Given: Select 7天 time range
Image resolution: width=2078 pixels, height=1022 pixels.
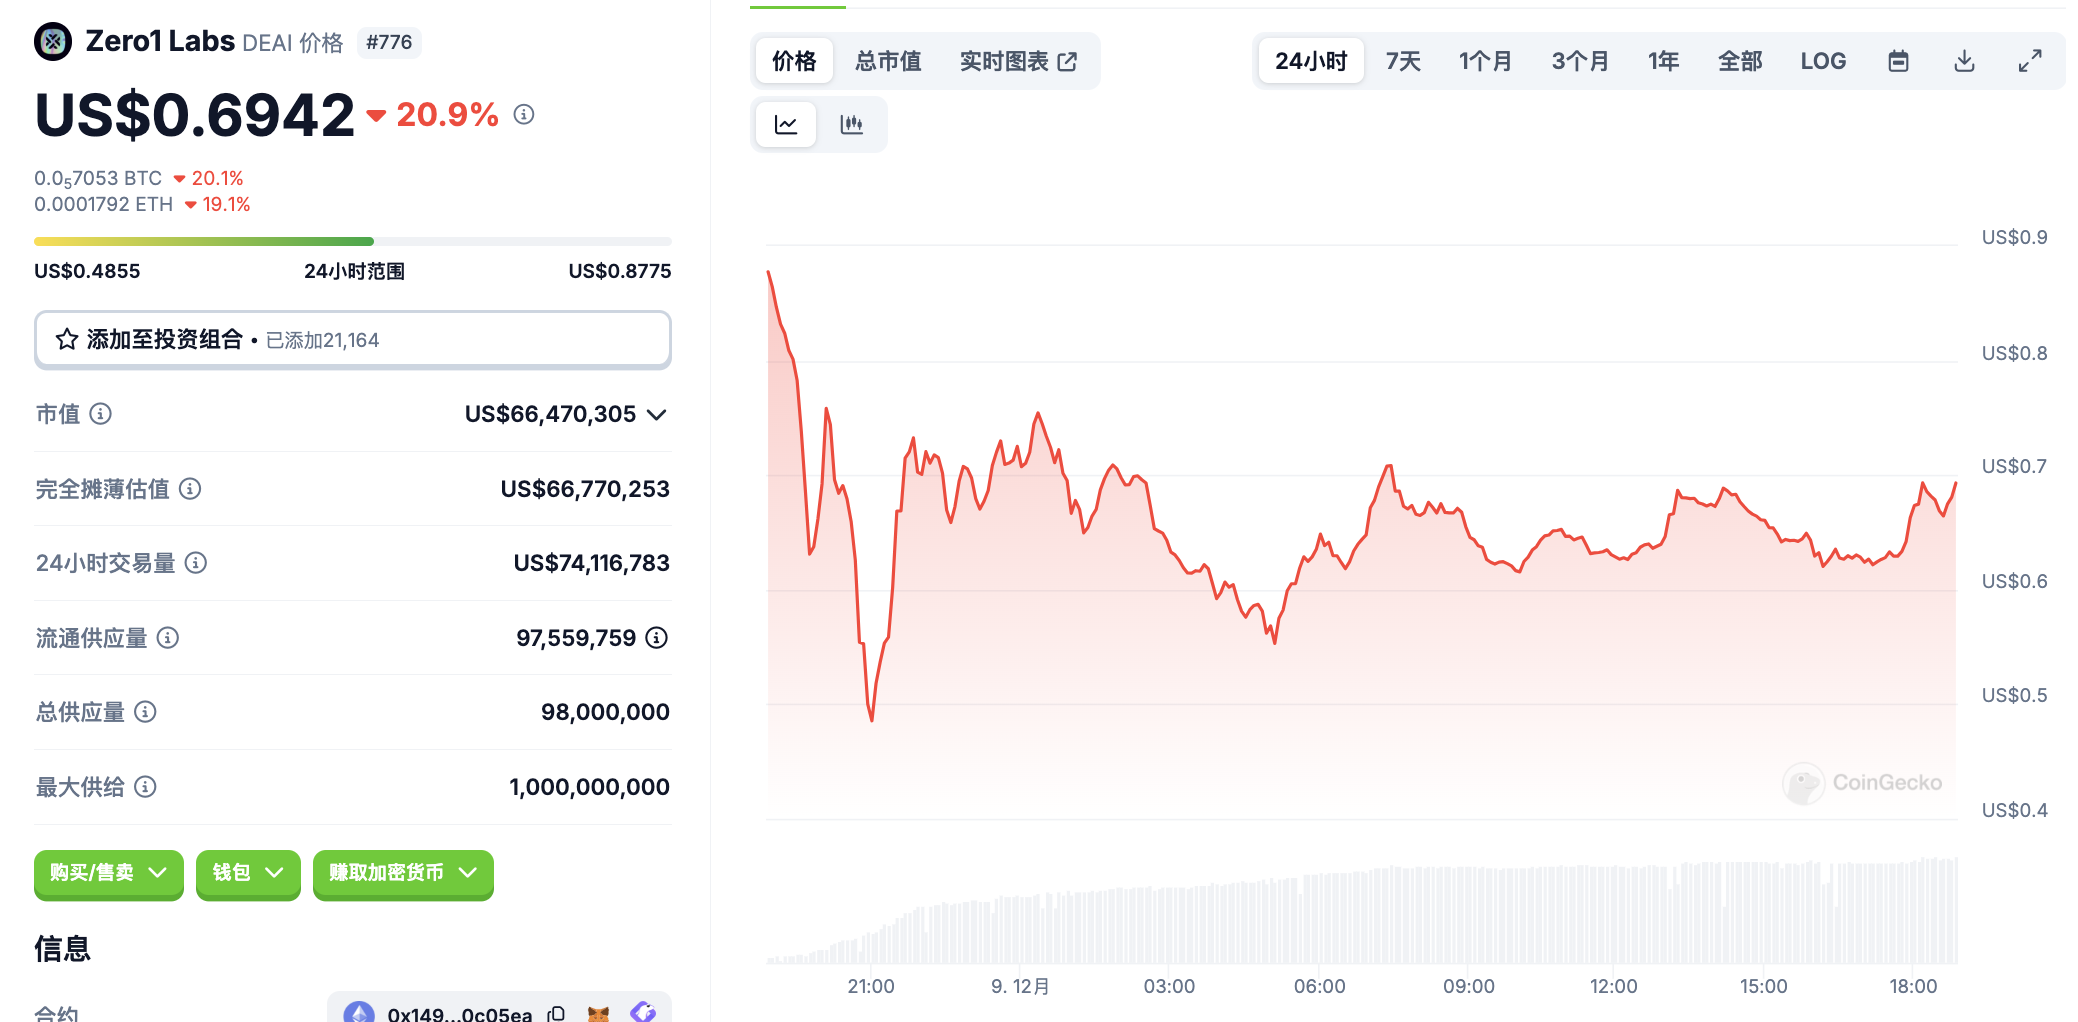Looking at the screenshot, I should (x=1403, y=61).
